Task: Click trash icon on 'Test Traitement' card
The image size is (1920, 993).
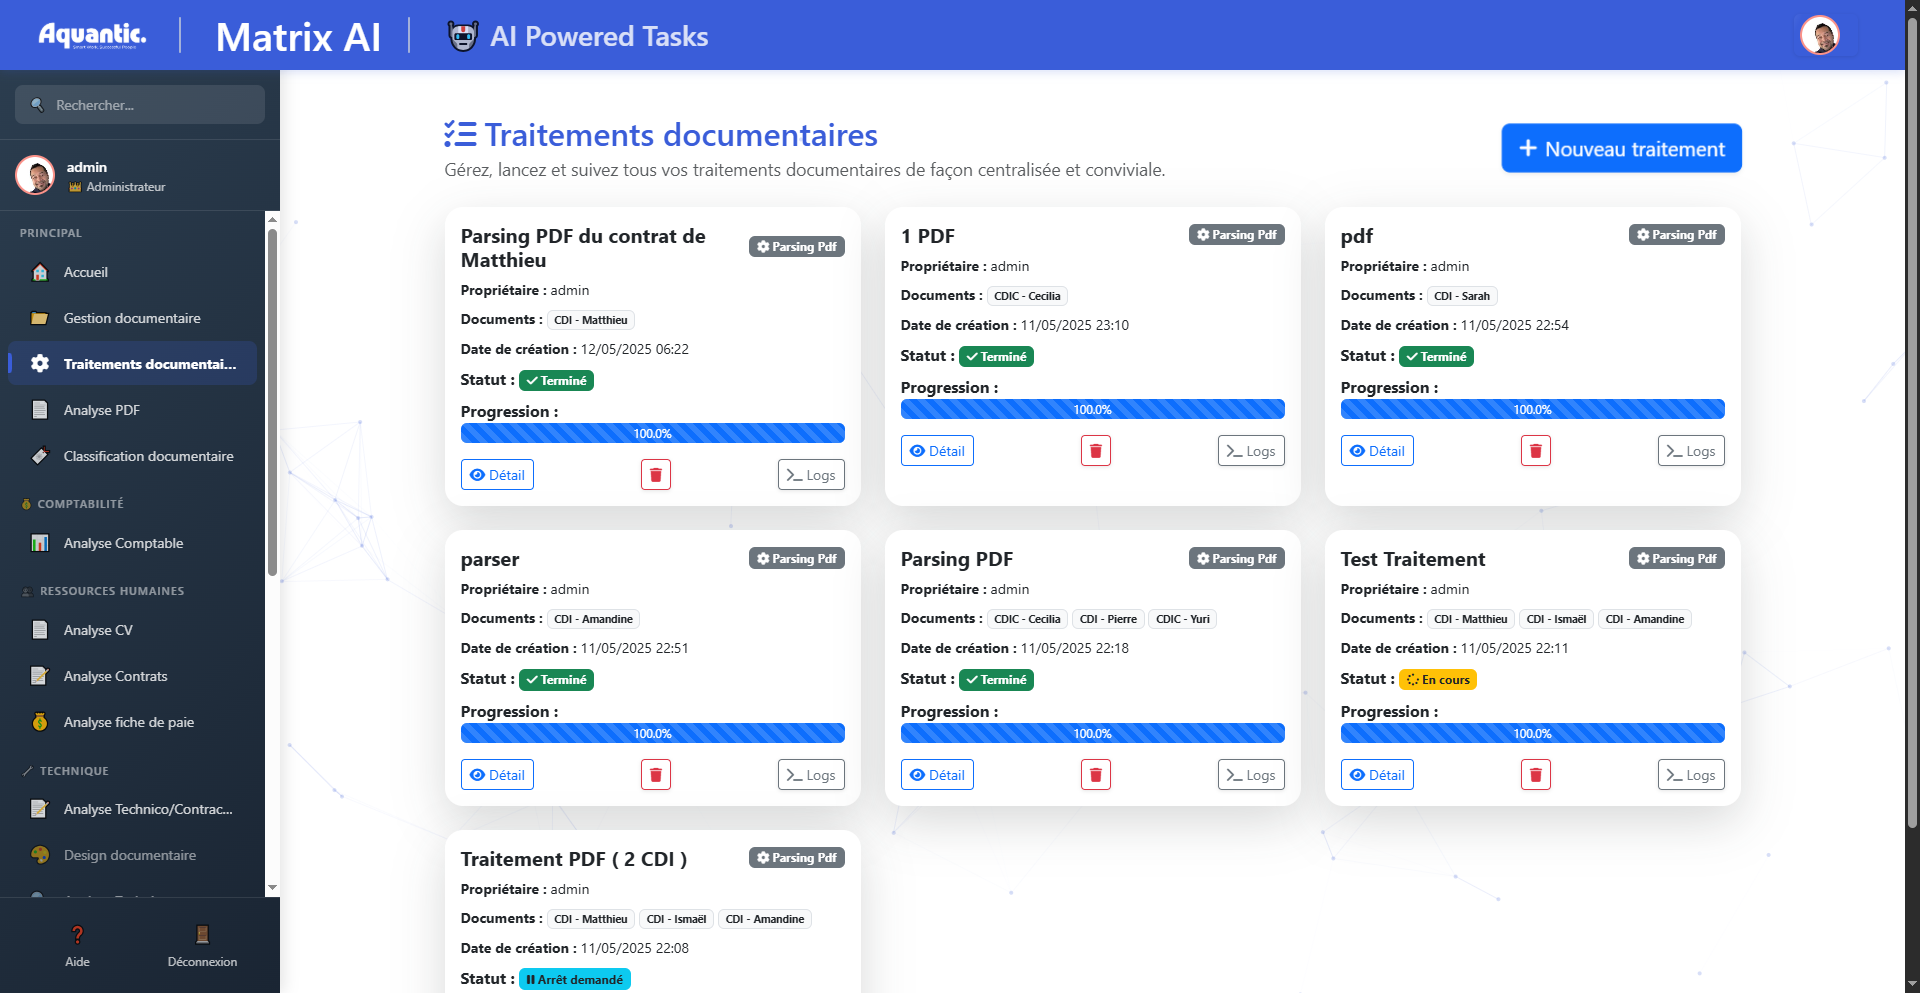Action: point(1535,775)
